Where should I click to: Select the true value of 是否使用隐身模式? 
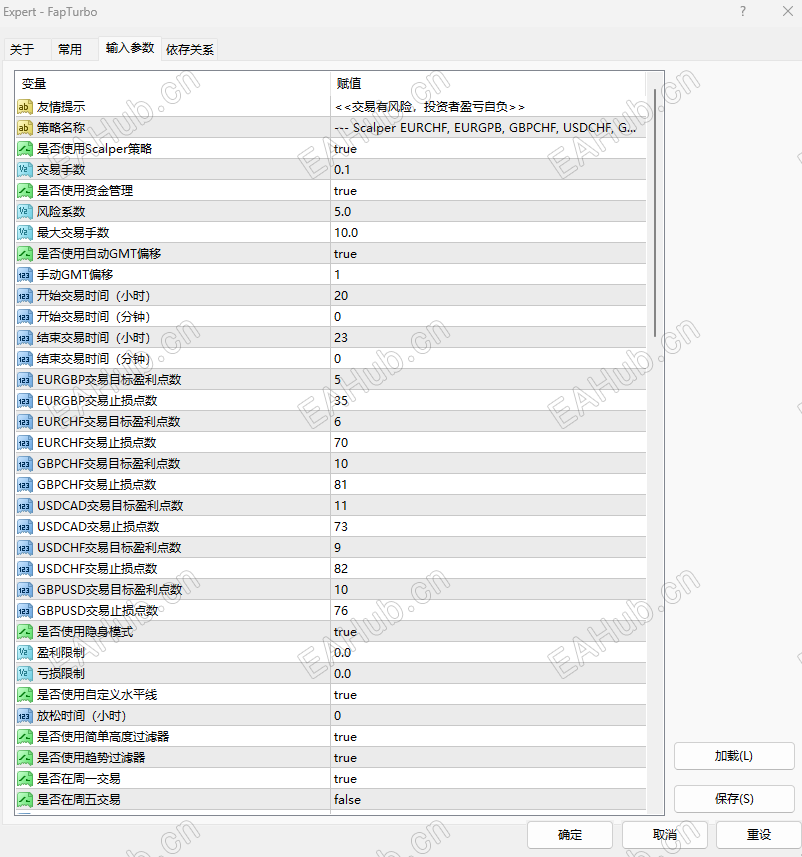[345, 632]
